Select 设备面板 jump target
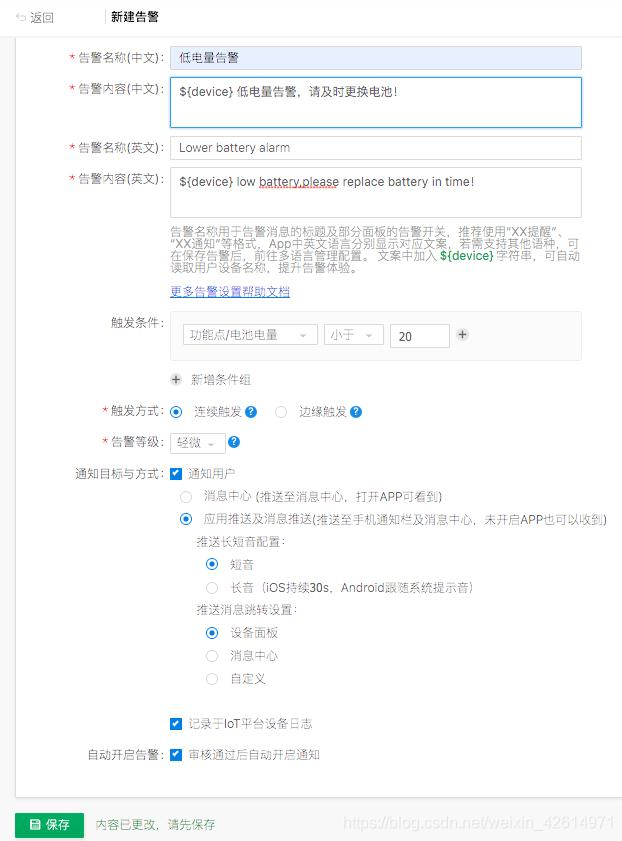Image resolution: width=622 pixels, height=841 pixels. pos(212,633)
